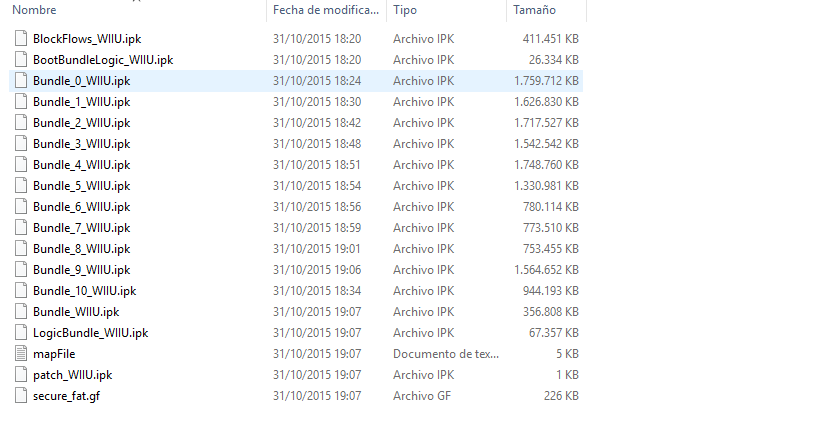835x440 pixels.
Task: Select the Bundle_9_WIIU.ipk file name
Action: click(81, 270)
